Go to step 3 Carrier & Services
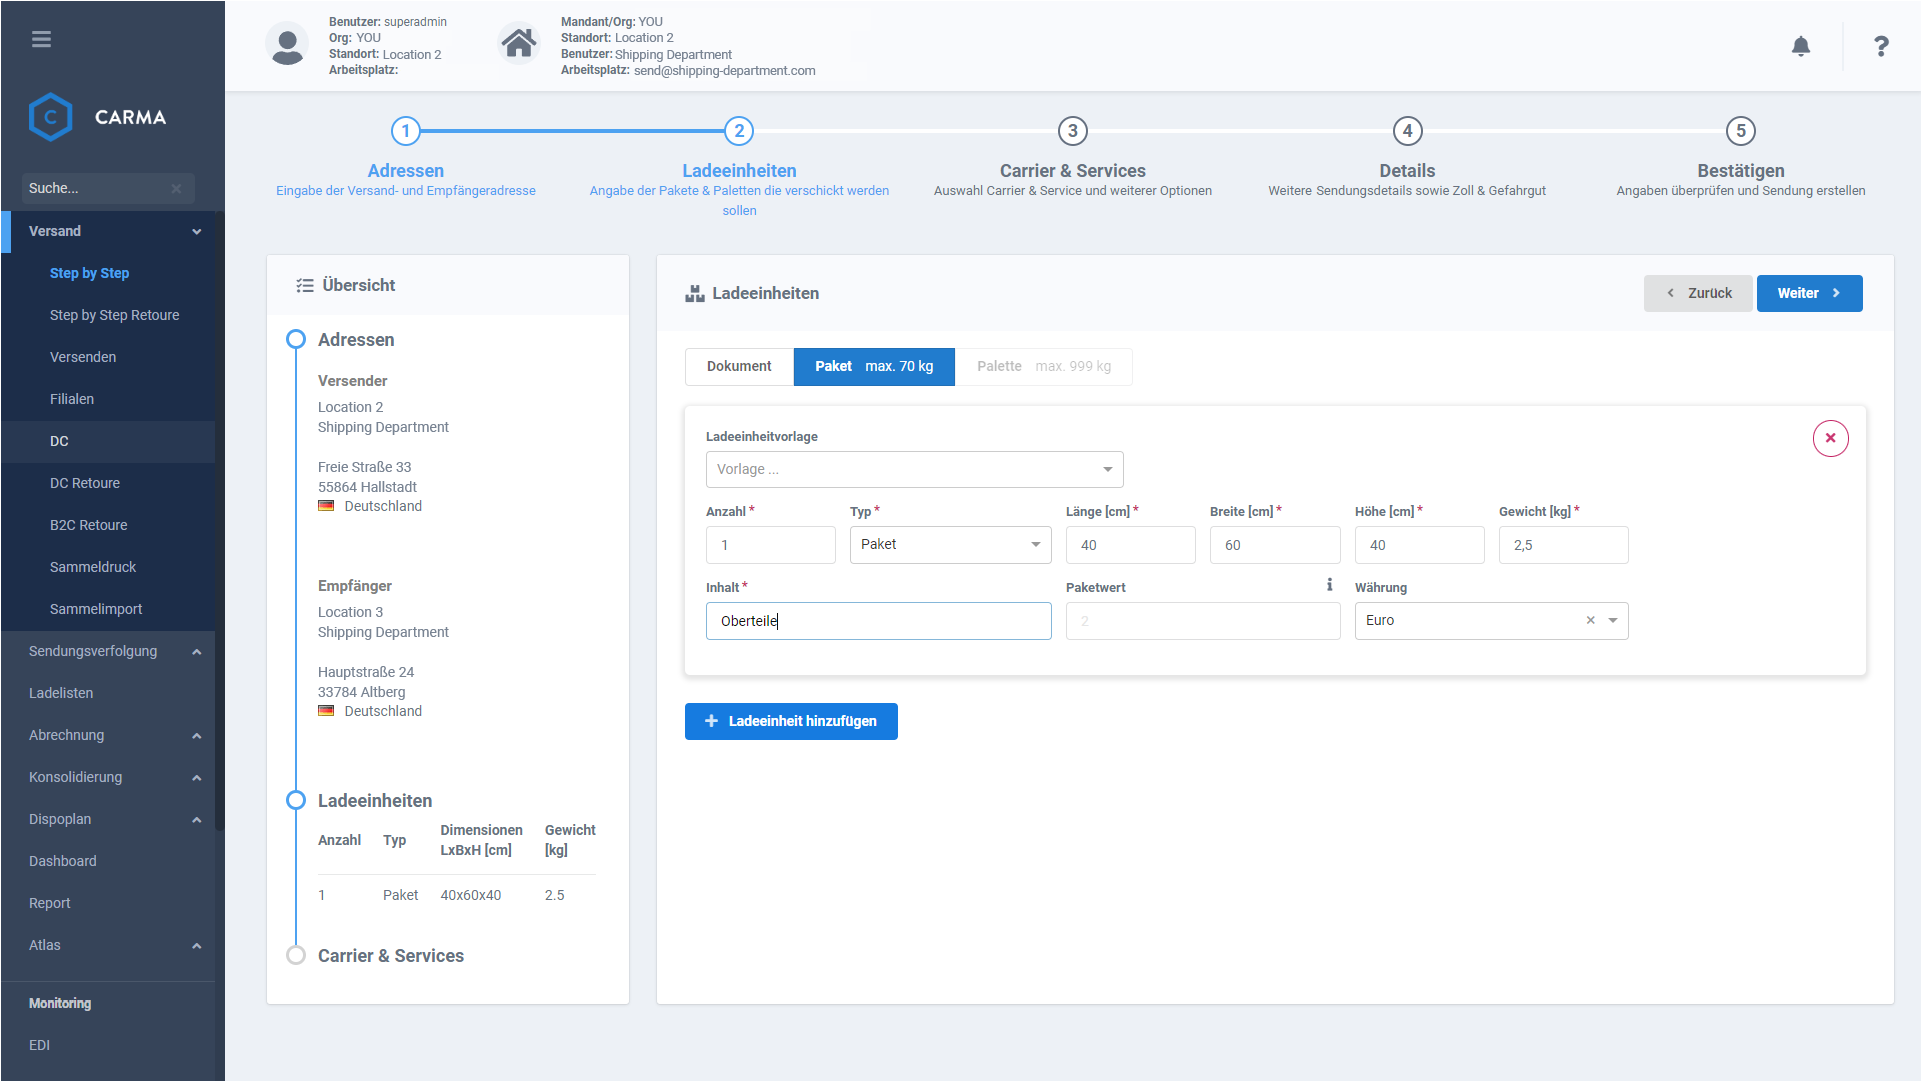The height and width of the screenshot is (1081, 1921). point(1072,131)
